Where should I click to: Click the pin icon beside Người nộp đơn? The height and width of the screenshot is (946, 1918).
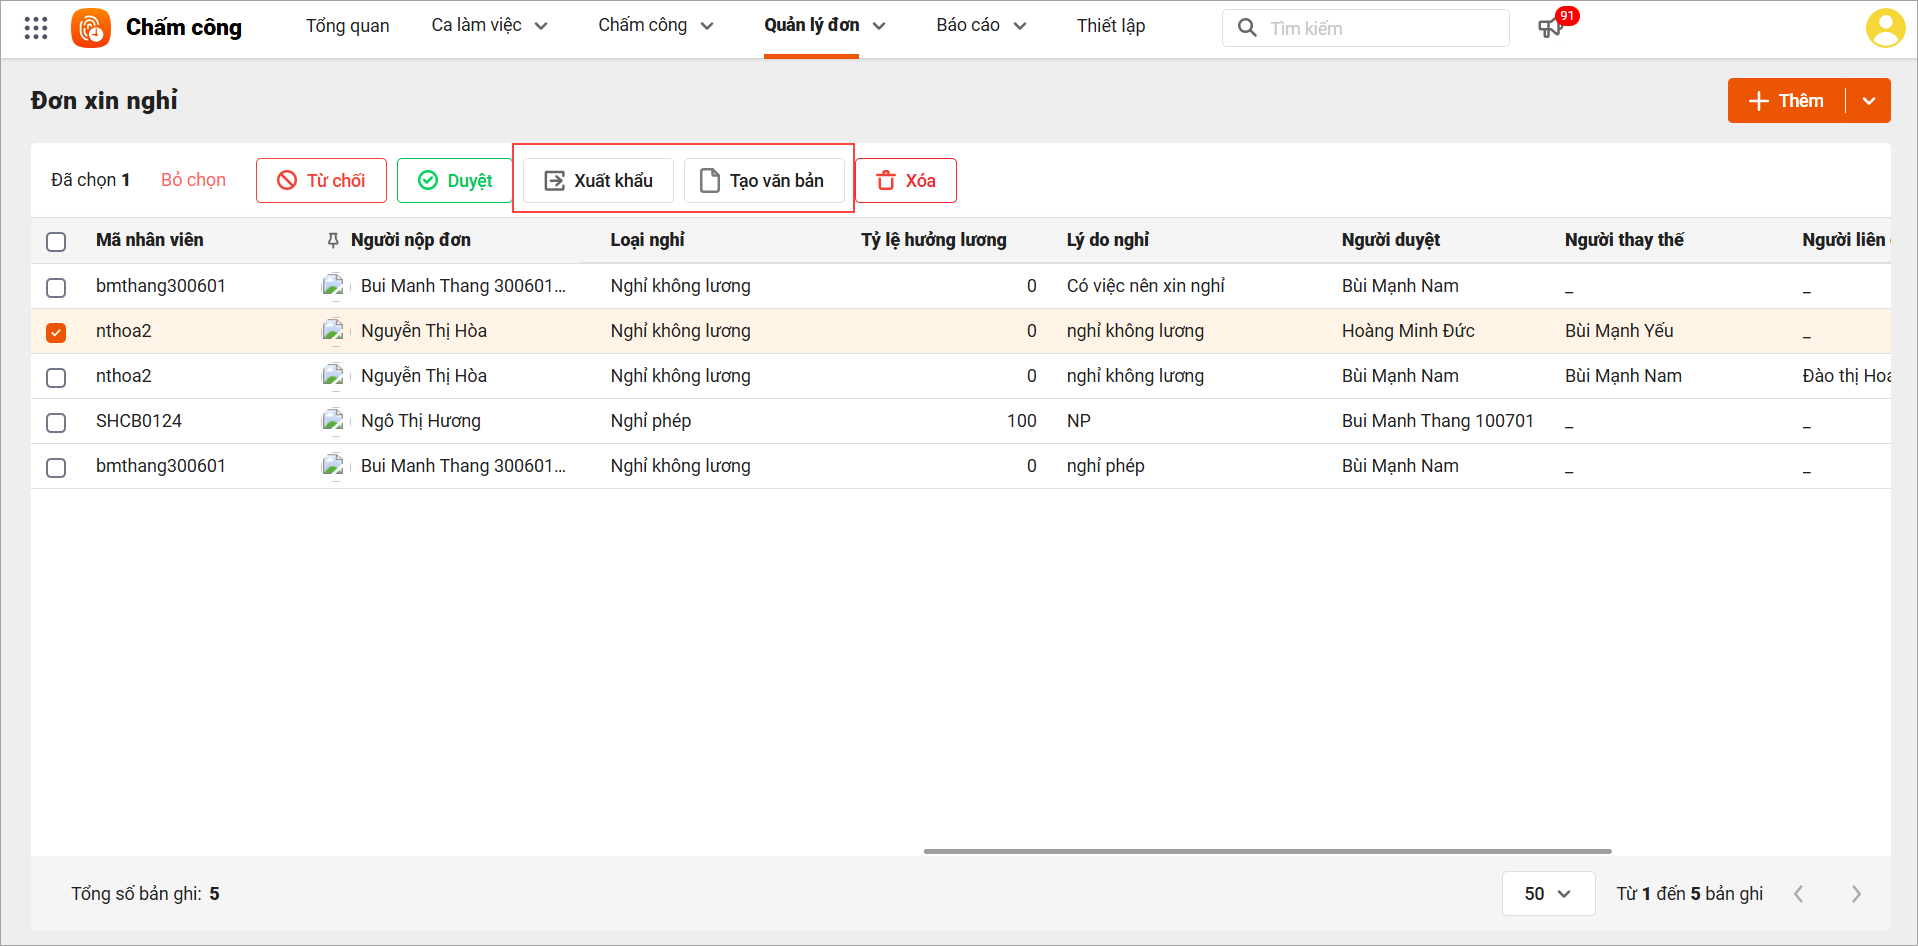click(333, 240)
